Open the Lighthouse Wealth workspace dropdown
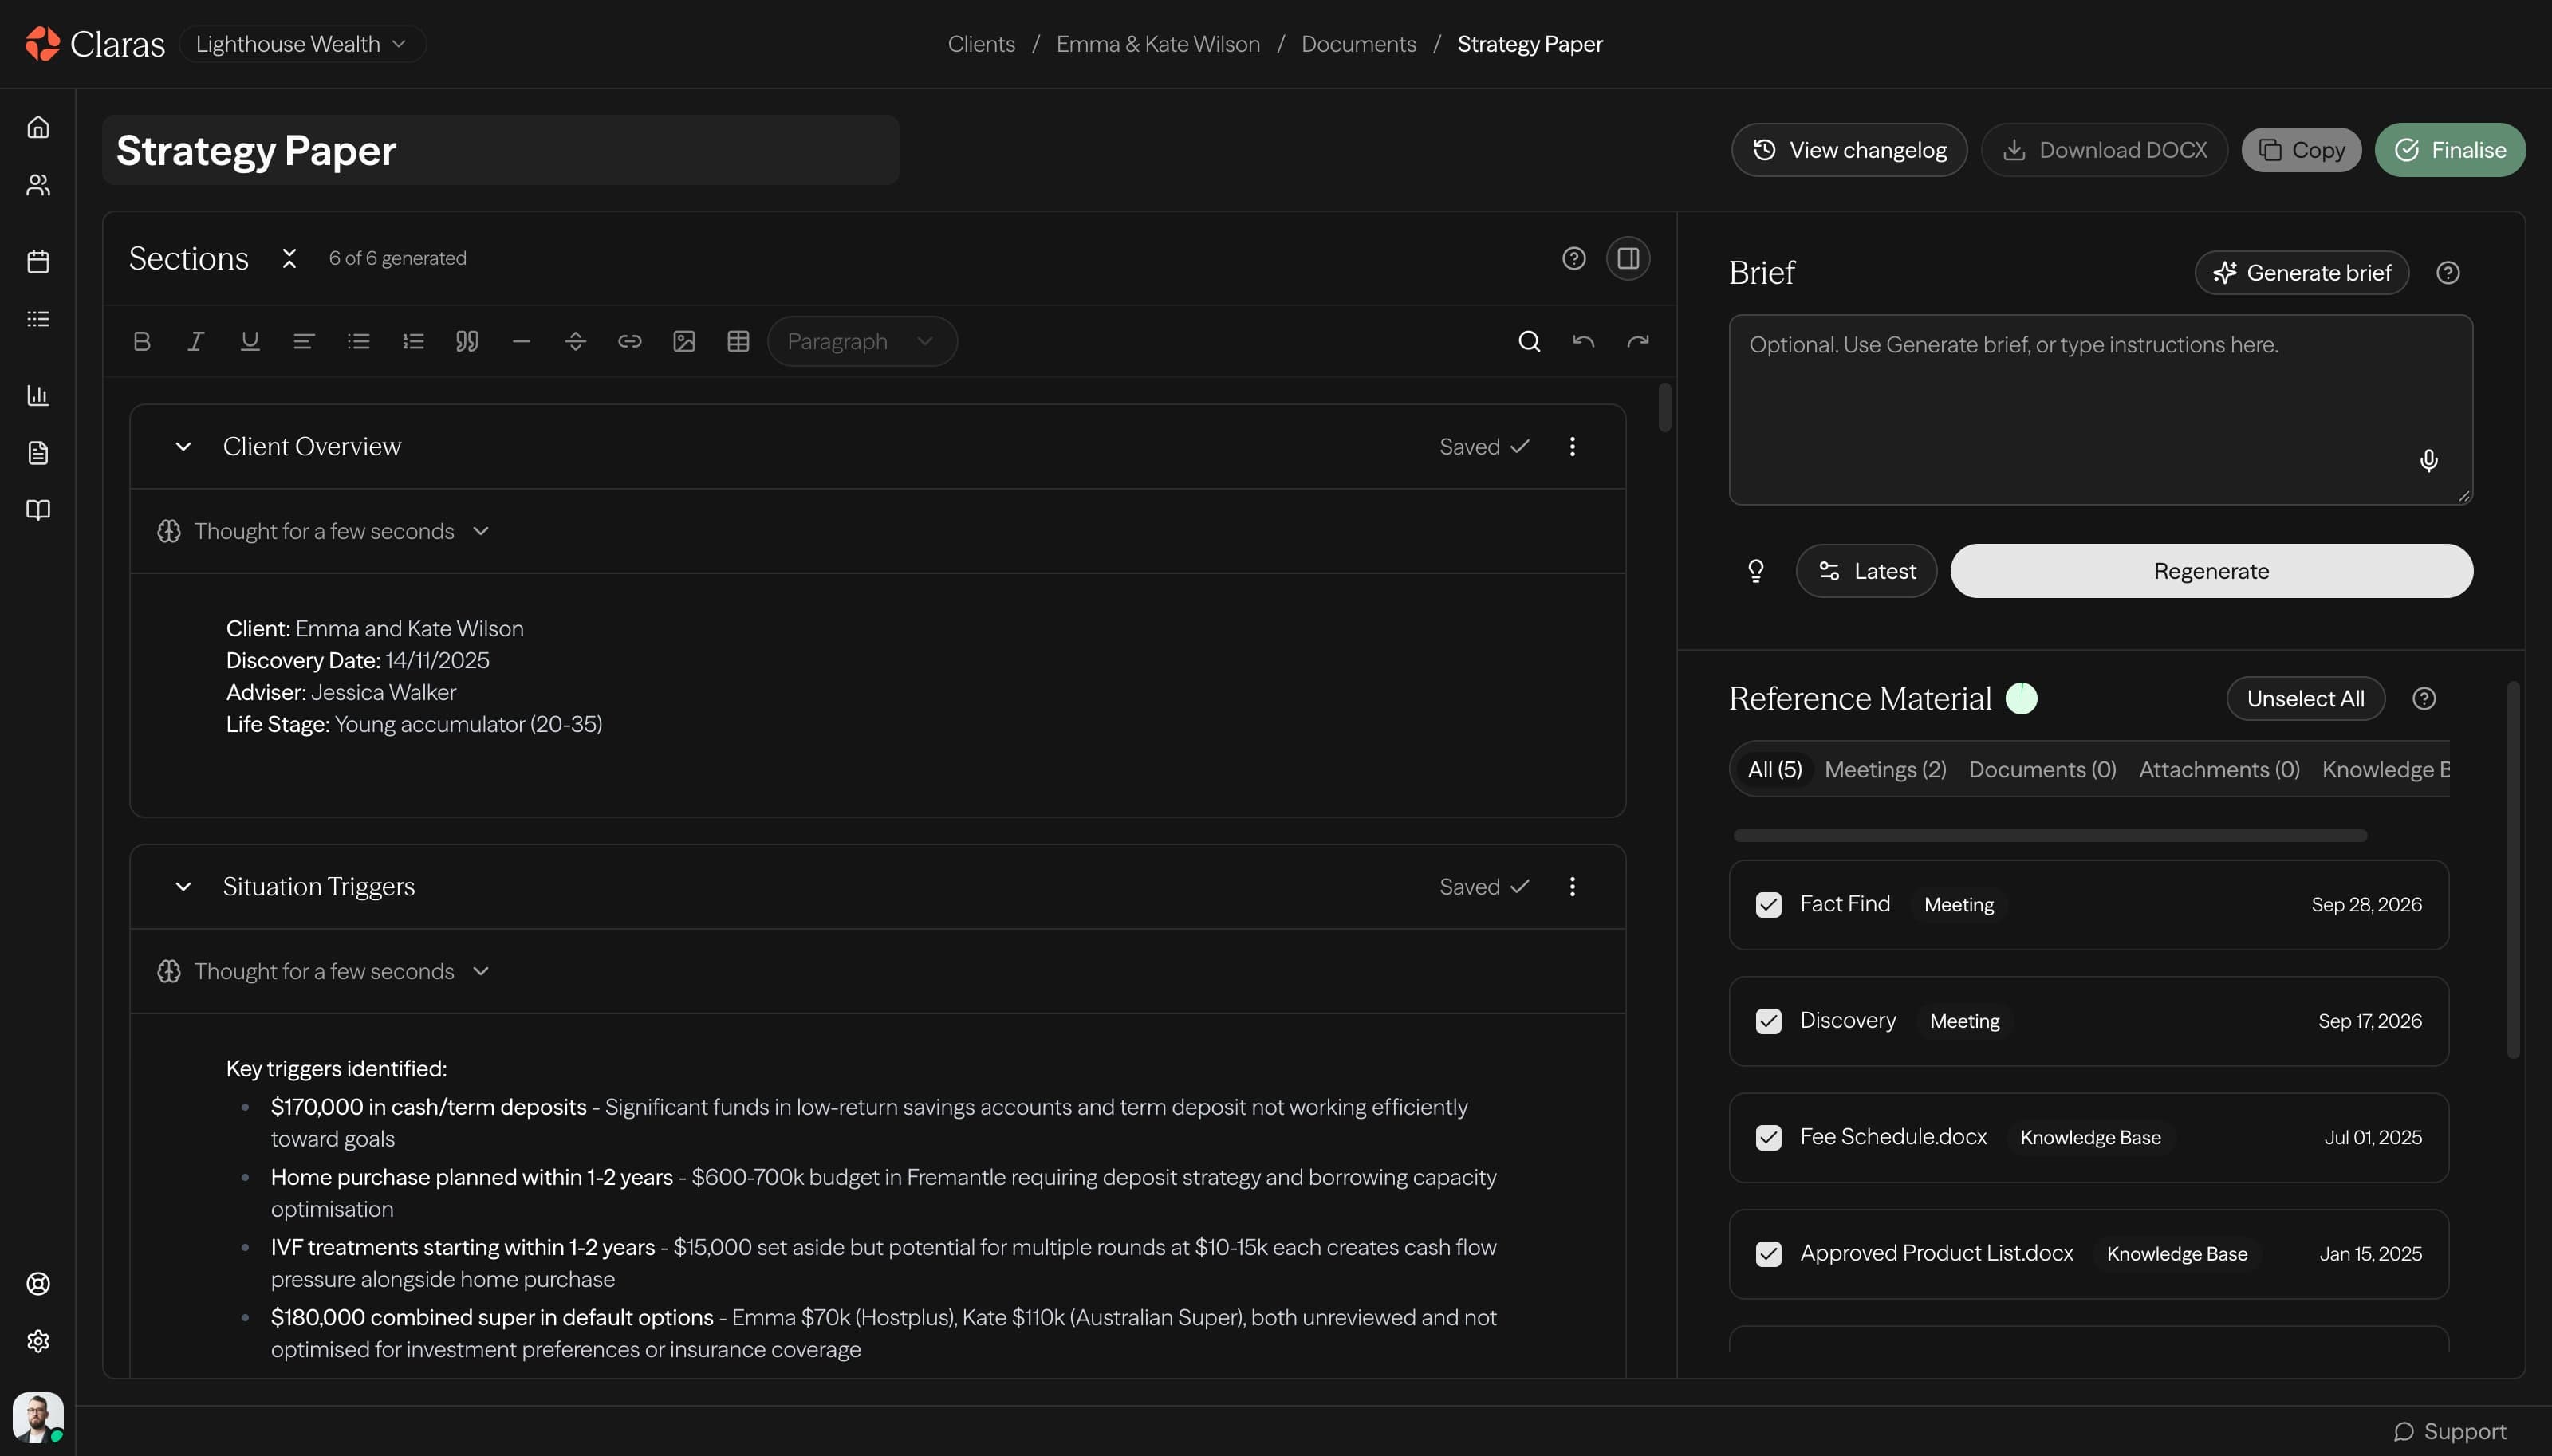 click(x=302, y=44)
